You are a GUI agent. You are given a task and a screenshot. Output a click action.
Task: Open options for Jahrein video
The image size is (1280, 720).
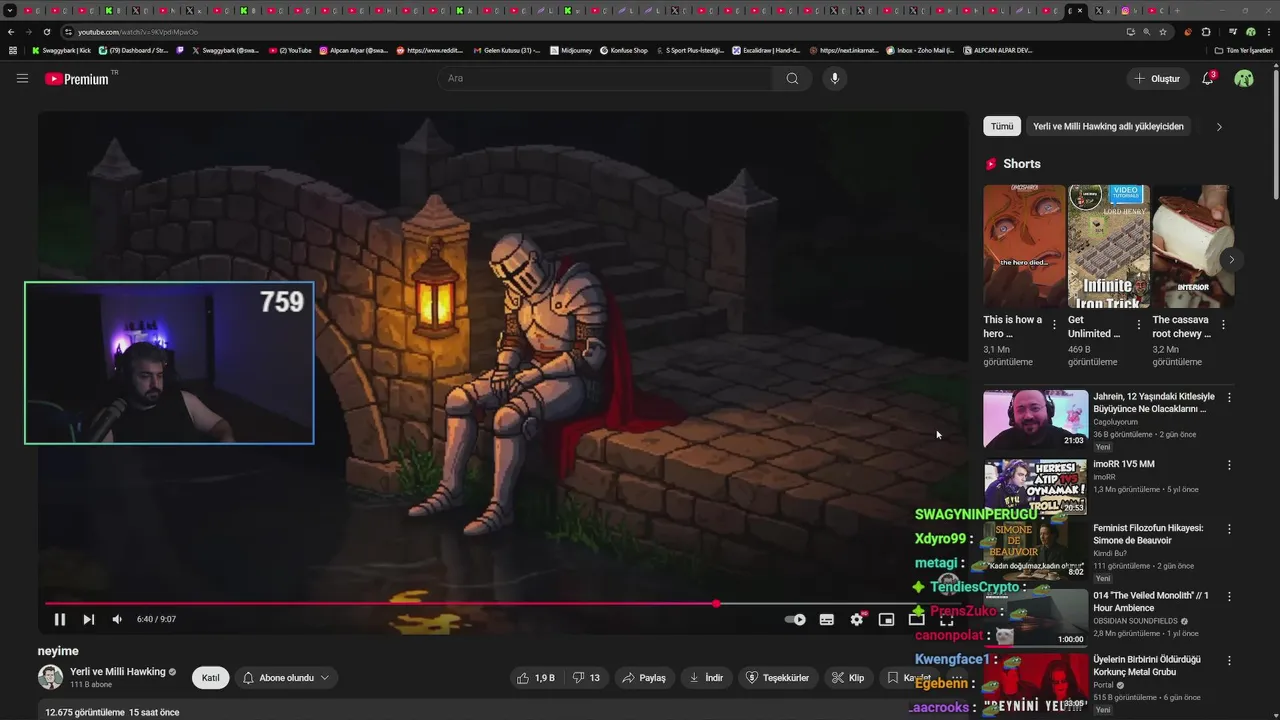pos(1229,397)
